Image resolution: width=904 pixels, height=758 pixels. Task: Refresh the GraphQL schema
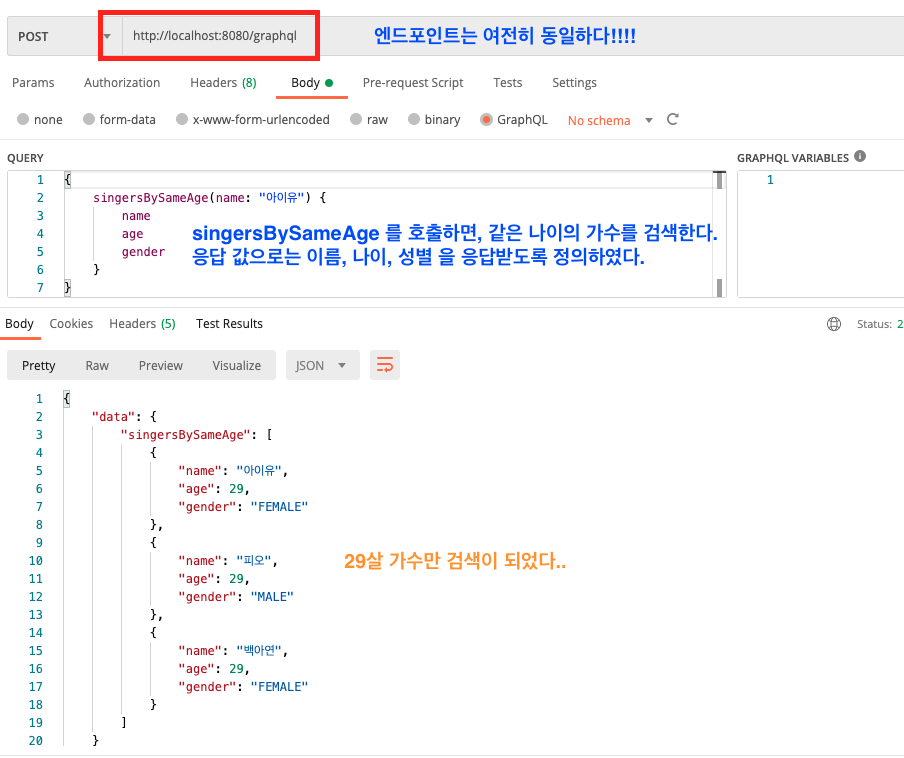click(x=672, y=119)
